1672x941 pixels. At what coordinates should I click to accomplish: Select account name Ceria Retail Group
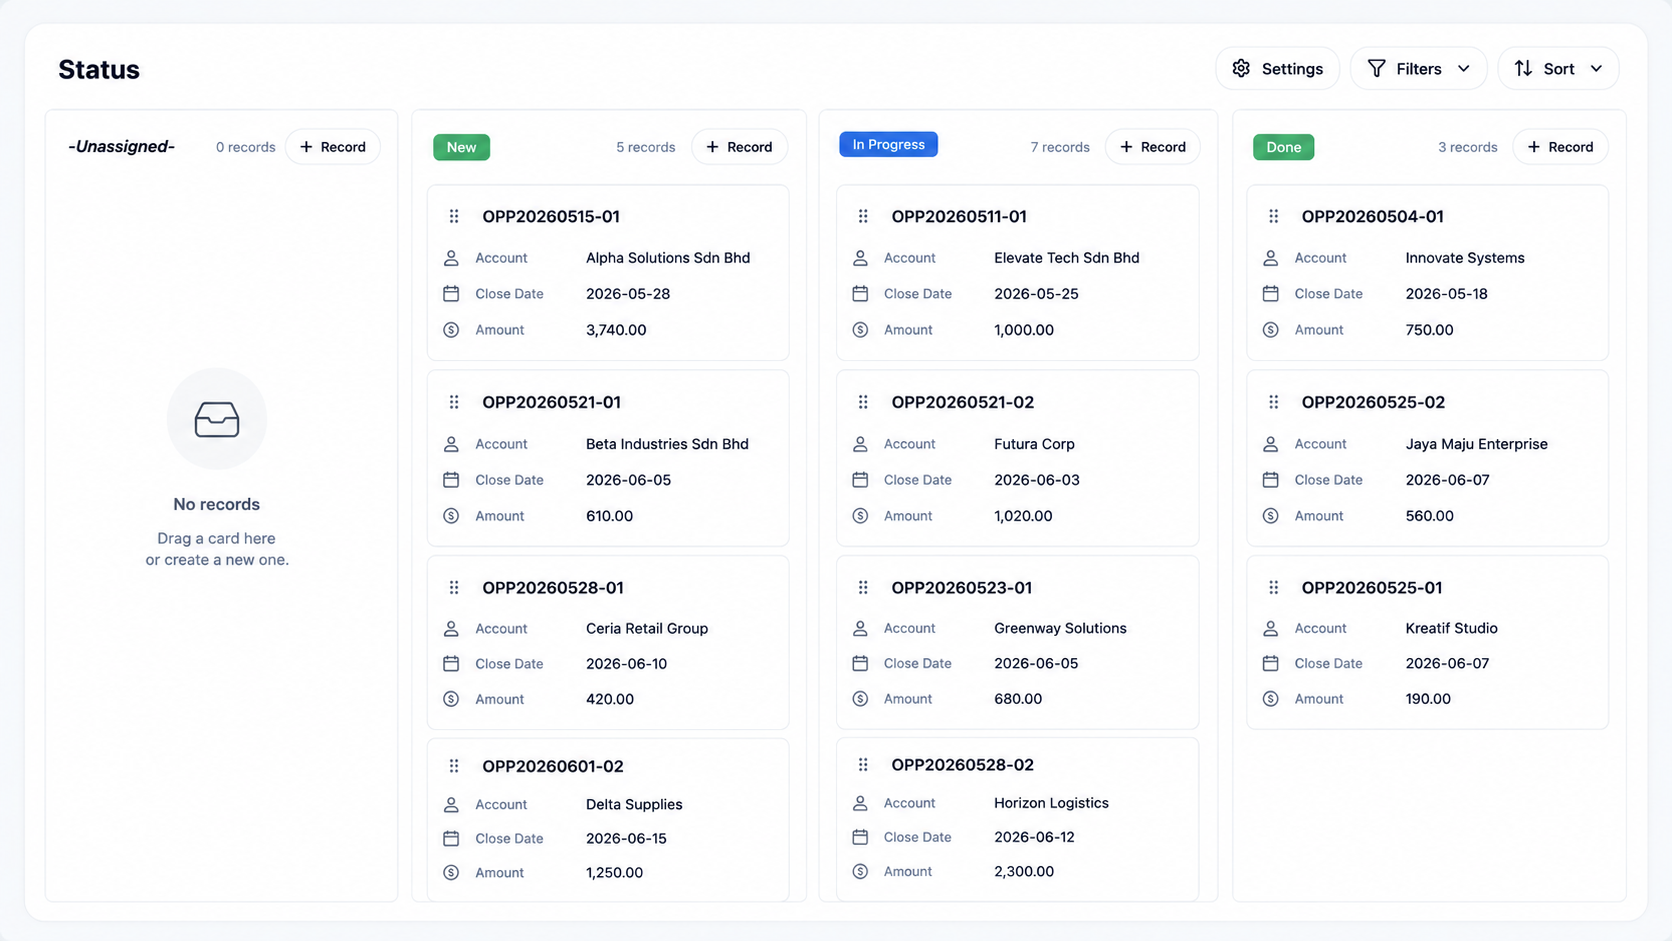pos(647,629)
